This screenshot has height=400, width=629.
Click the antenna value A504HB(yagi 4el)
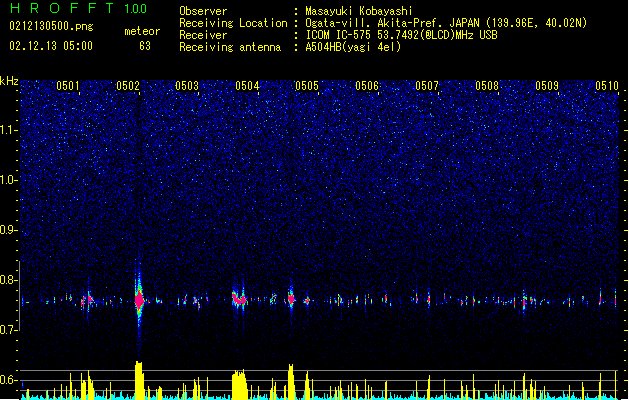pos(353,47)
